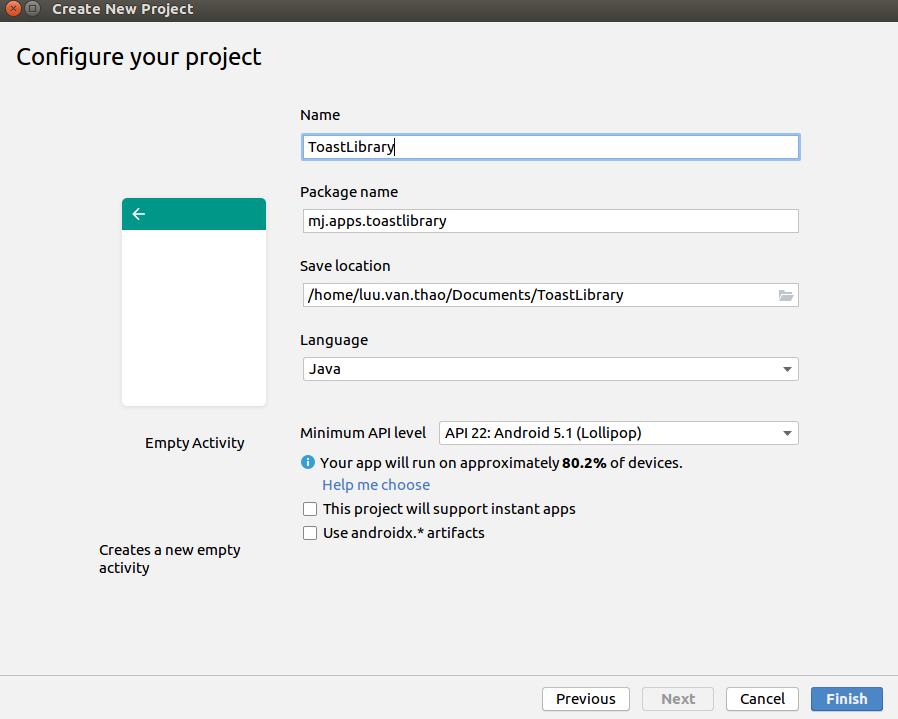Viewport: 898px width, 719px height.
Task: Open the Language dropdown showing Java
Action: click(x=549, y=369)
